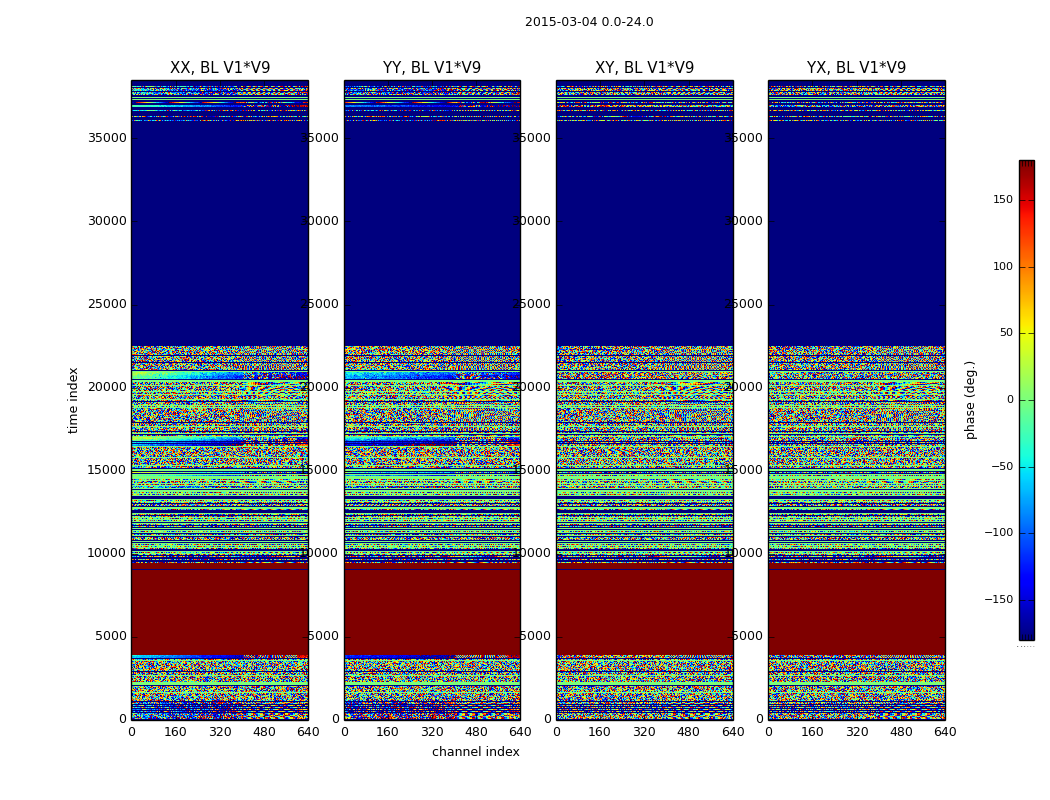Click XX panel y-tick "20000"
The height and width of the screenshot is (800, 1050).
click(x=107, y=387)
